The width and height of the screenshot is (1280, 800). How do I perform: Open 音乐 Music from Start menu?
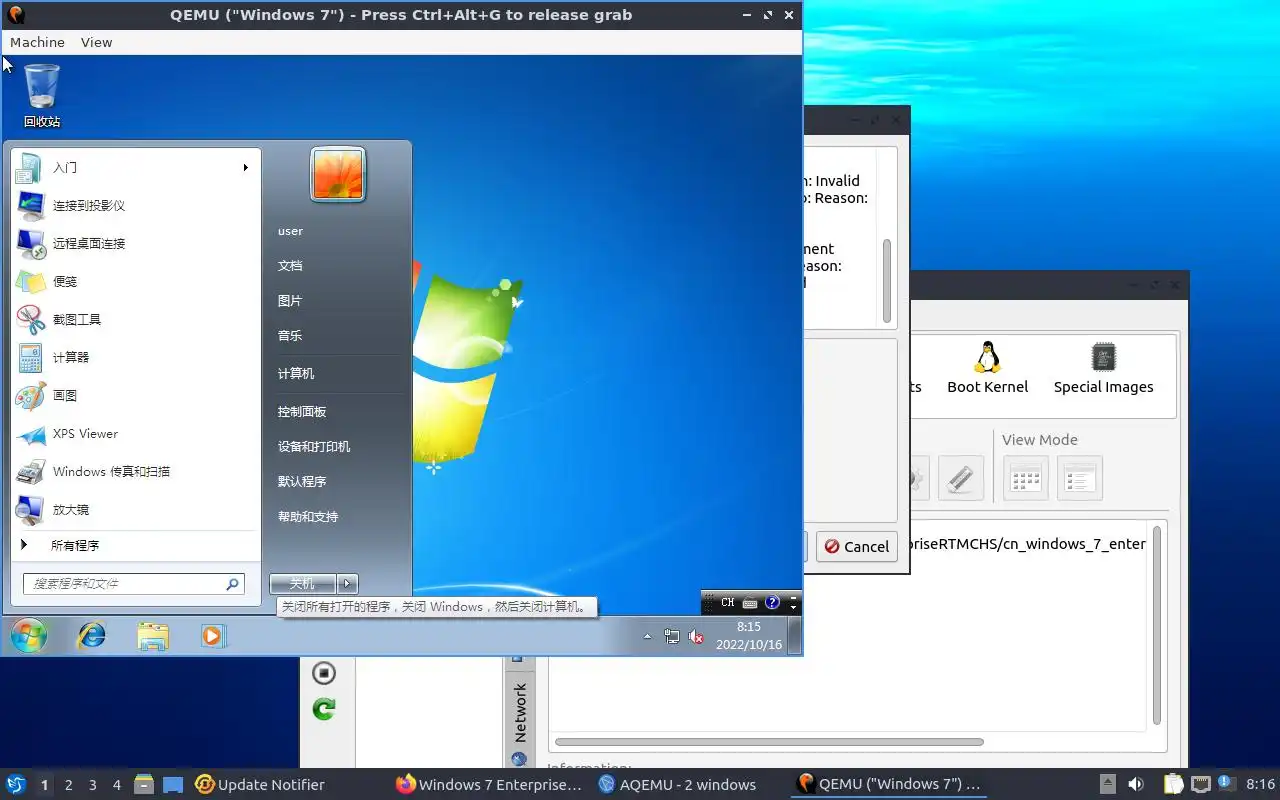(290, 335)
